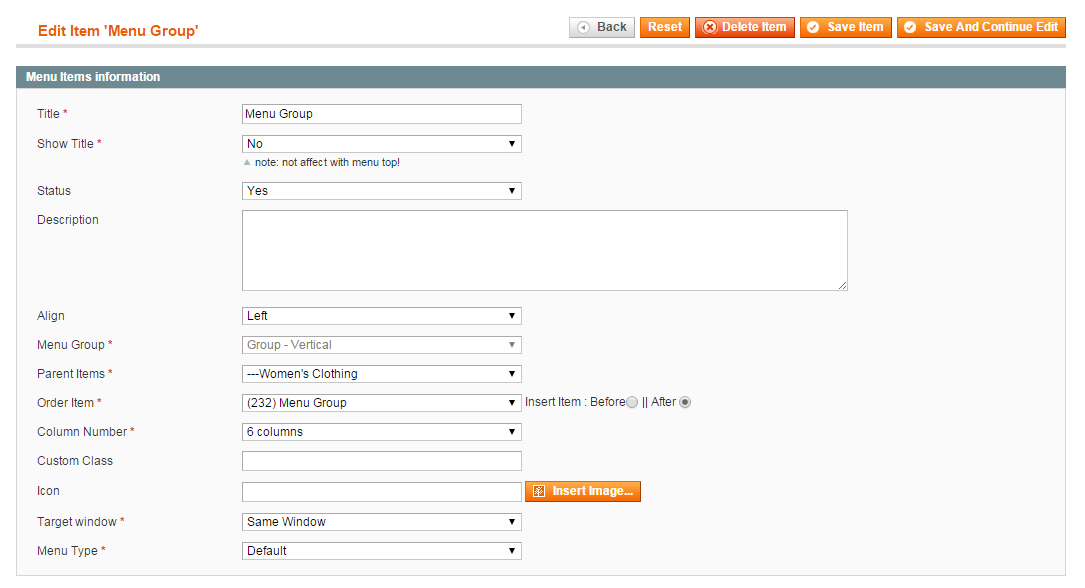Click the 'Icon' field label

48,491
